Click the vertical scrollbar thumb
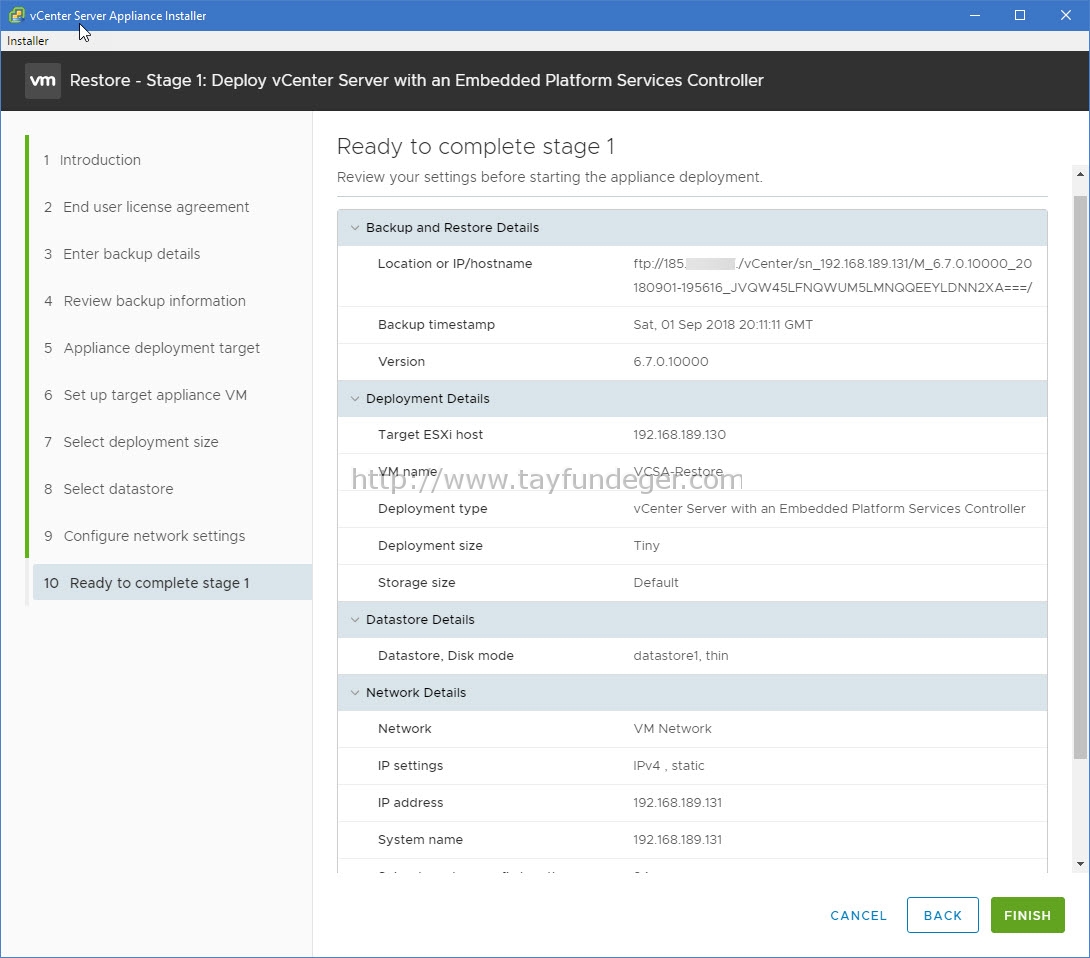 coord(1080,477)
